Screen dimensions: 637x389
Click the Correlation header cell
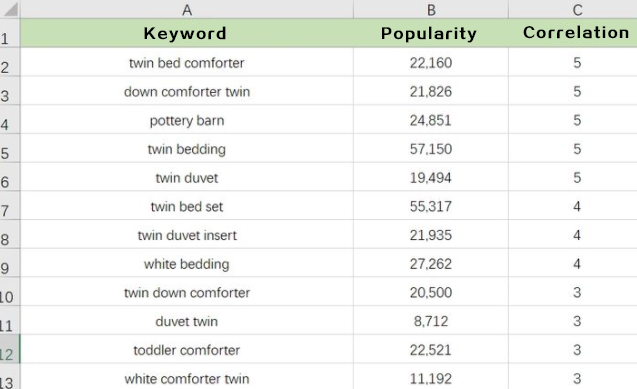tap(573, 33)
